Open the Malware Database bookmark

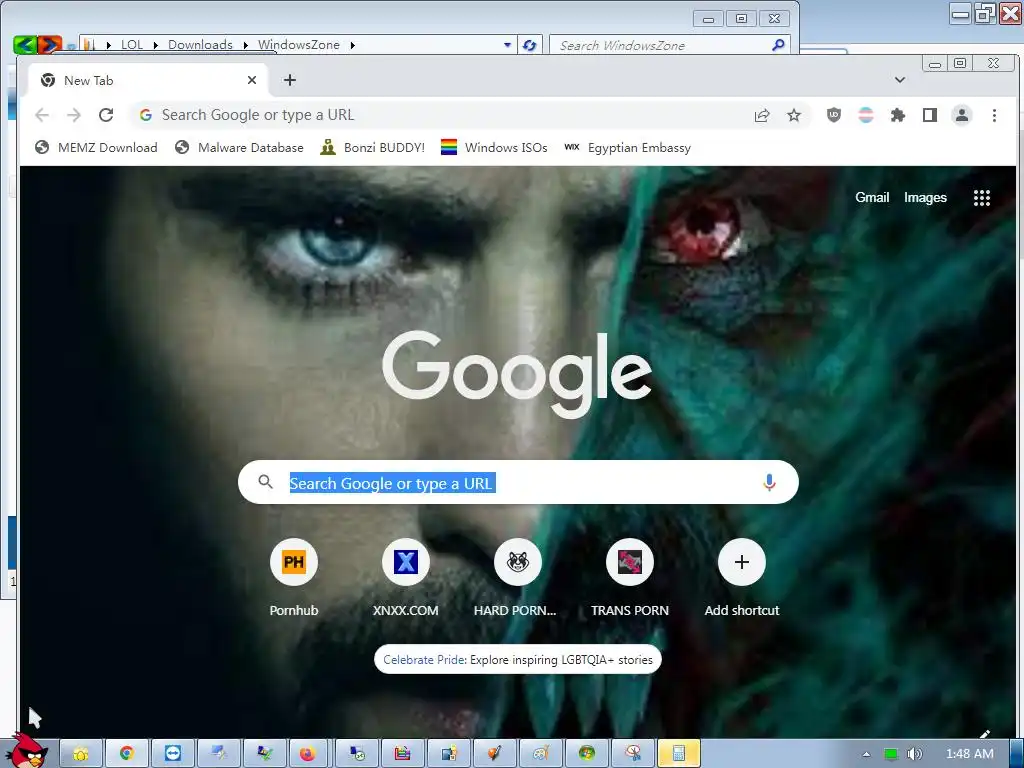point(239,148)
